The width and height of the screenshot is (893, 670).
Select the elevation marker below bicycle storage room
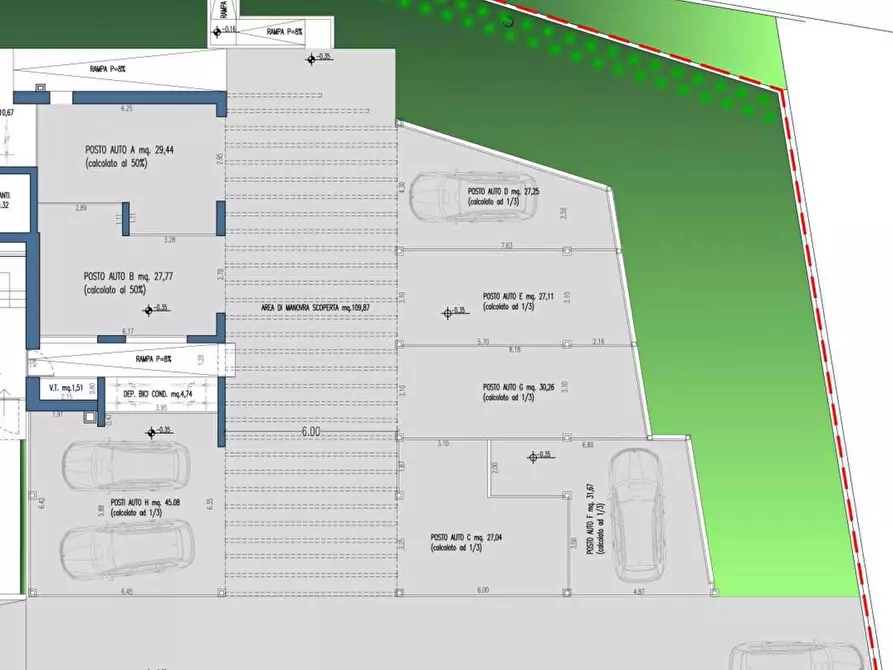point(151,432)
